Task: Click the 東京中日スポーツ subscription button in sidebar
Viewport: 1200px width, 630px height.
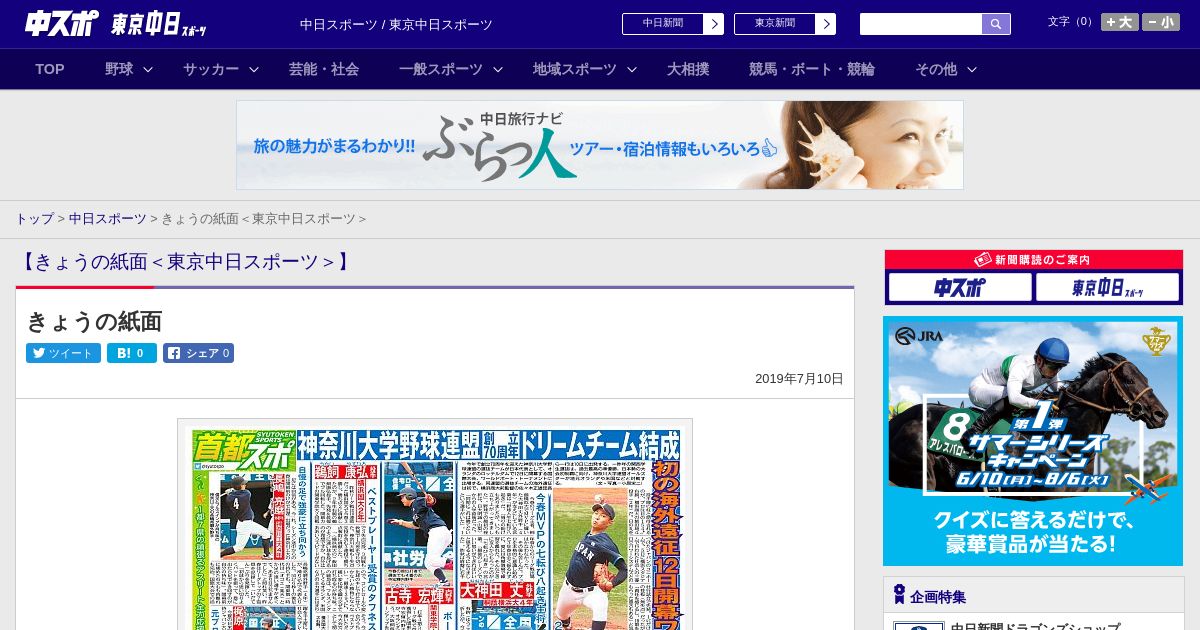Action: [1107, 288]
